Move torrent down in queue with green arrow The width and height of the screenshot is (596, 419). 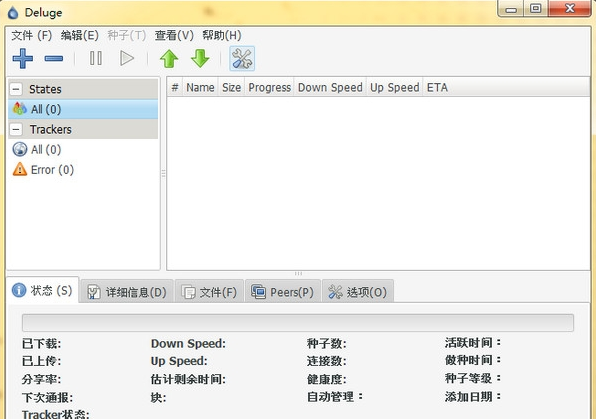pyautogui.click(x=200, y=59)
